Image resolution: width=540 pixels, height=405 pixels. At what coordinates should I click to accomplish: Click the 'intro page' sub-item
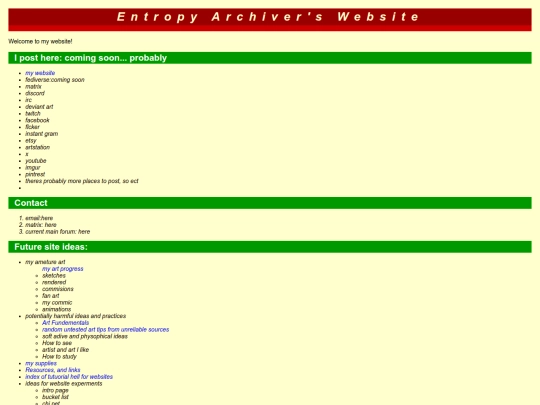pos(55,390)
